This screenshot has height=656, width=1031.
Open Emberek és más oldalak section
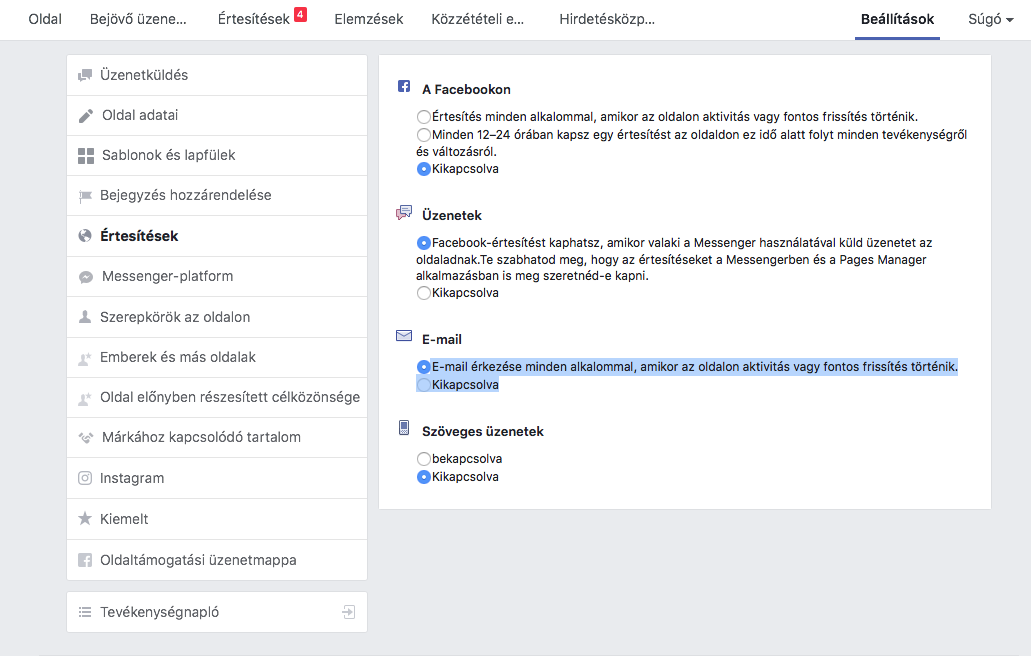point(217,358)
